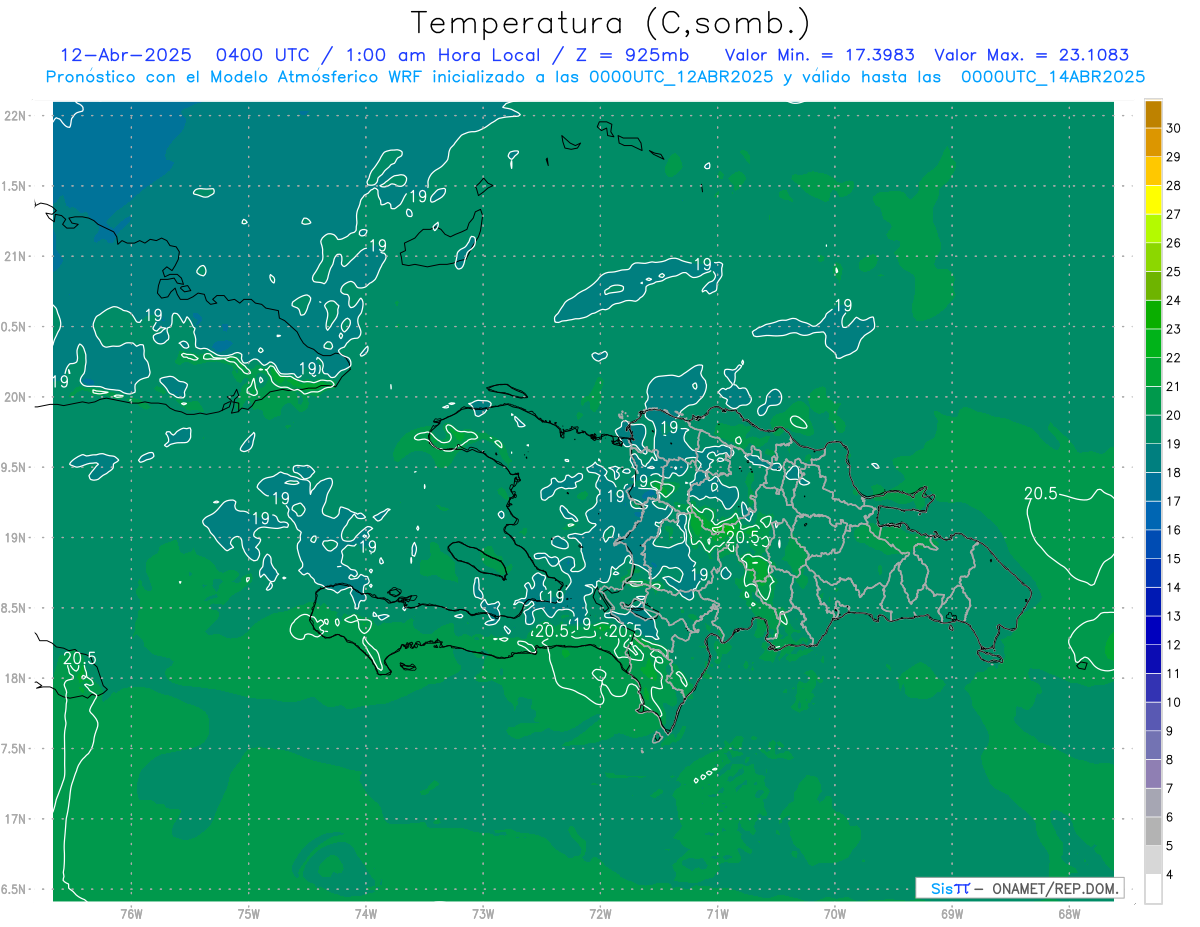This screenshot has width=1200, height=927.
Task: Click the color legend value '11'
Action: click(1174, 674)
